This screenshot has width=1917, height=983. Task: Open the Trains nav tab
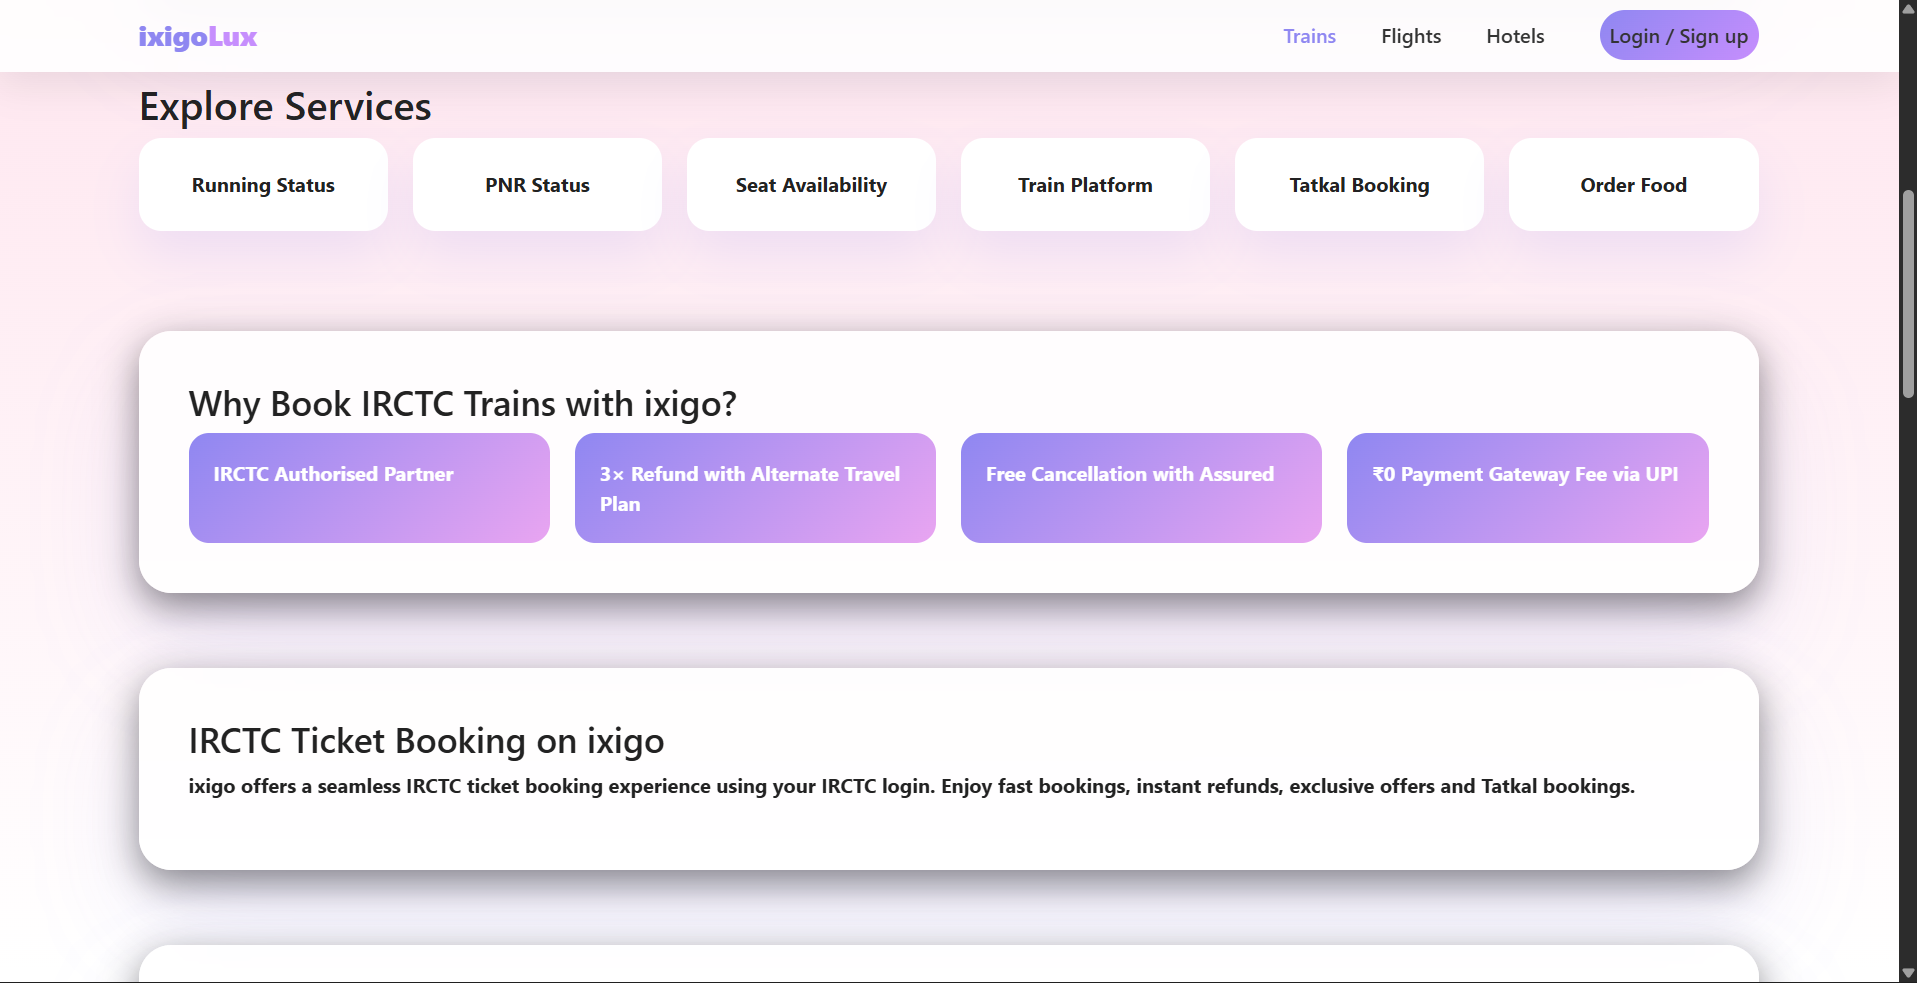point(1309,36)
